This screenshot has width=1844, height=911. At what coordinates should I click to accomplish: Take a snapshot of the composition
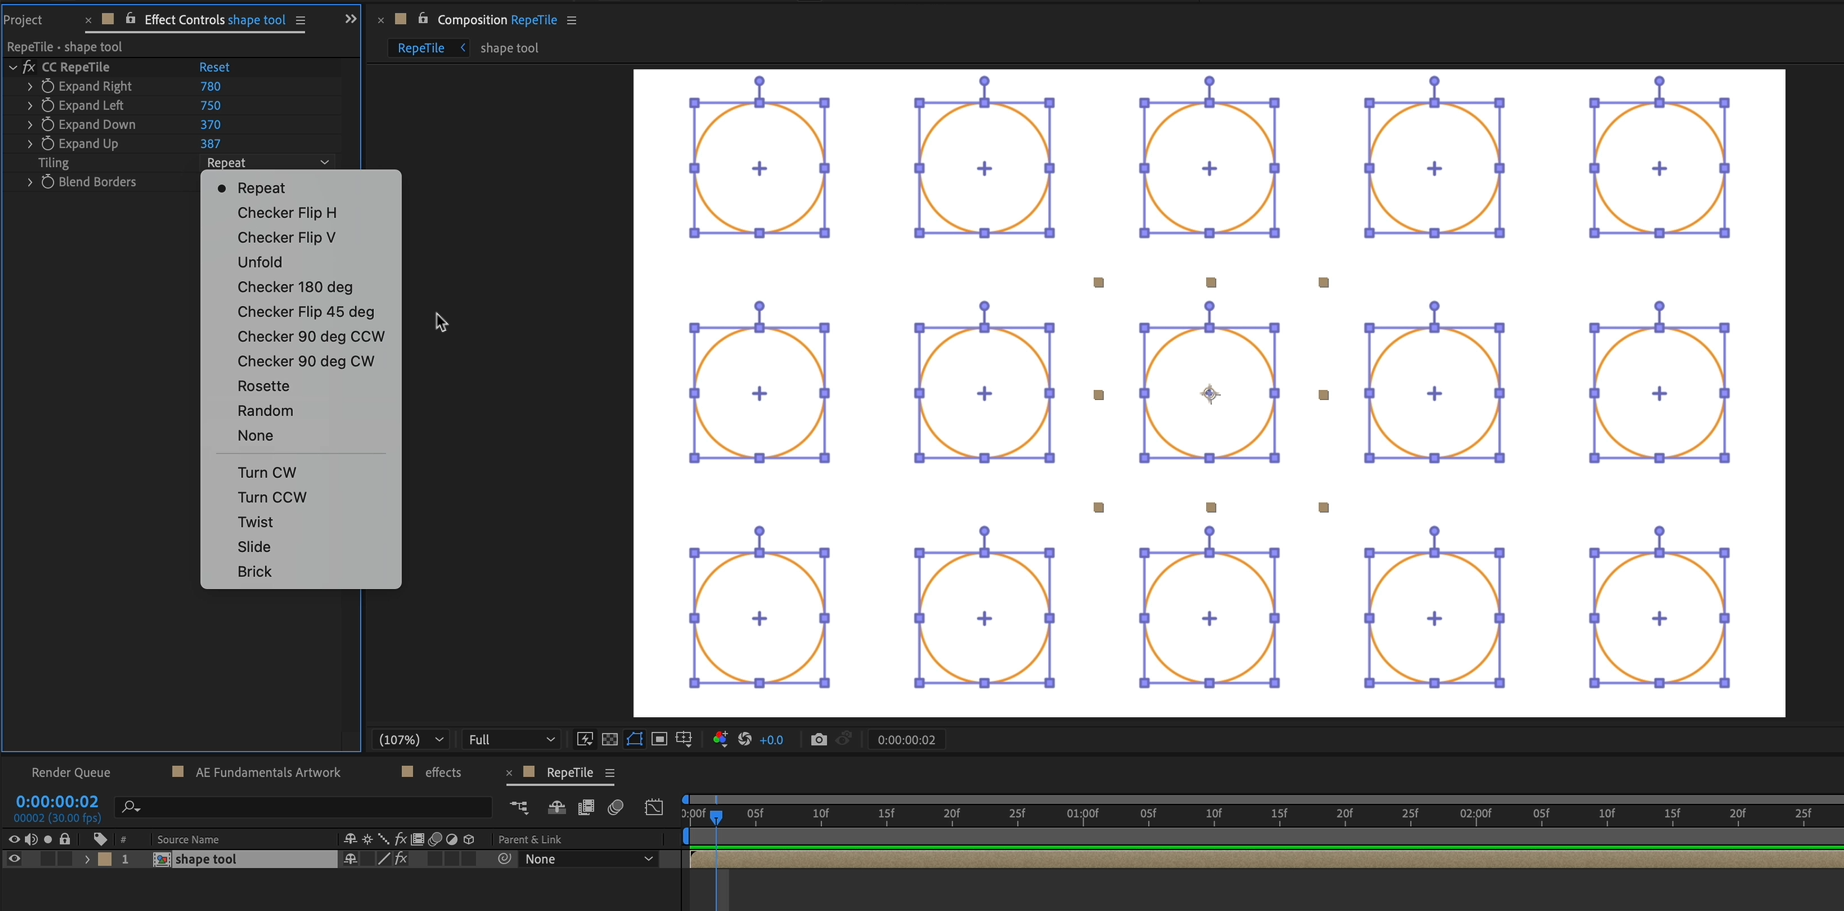click(x=818, y=739)
